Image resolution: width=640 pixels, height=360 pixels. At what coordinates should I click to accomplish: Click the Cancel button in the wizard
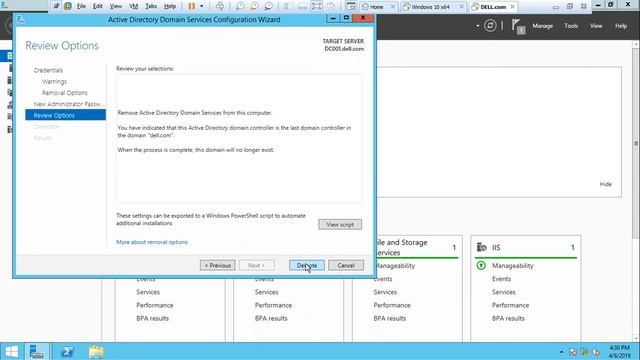(x=346, y=265)
